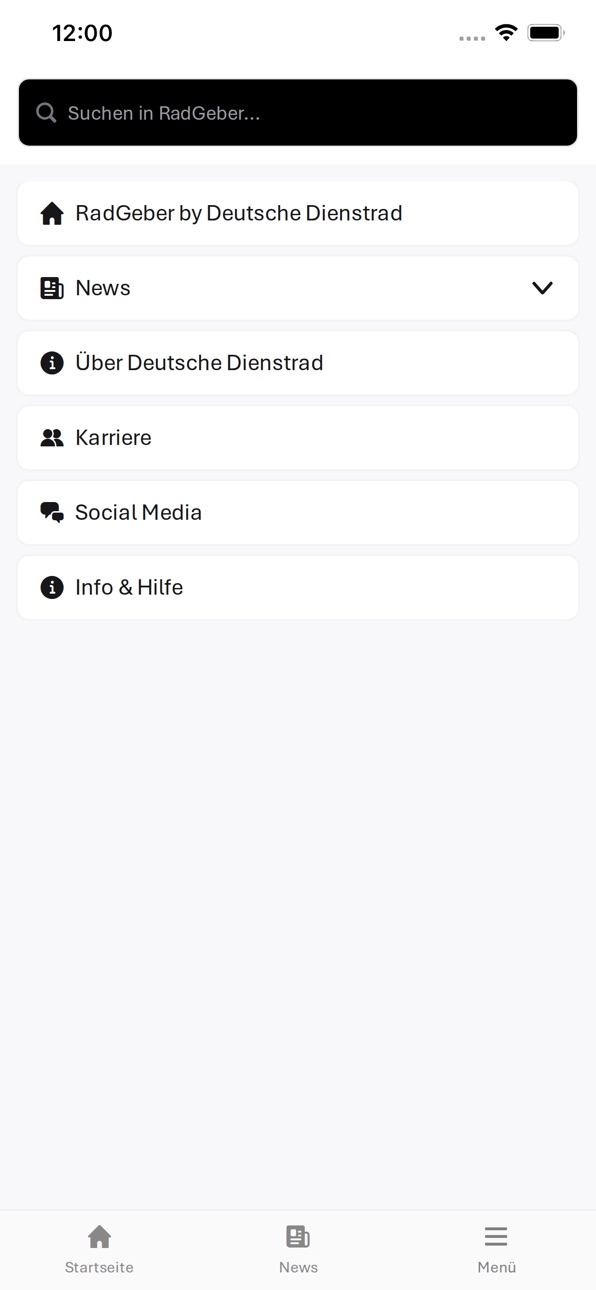596x1290 pixels.
Task: Click the newspaper icon in News row
Action: click(52, 288)
